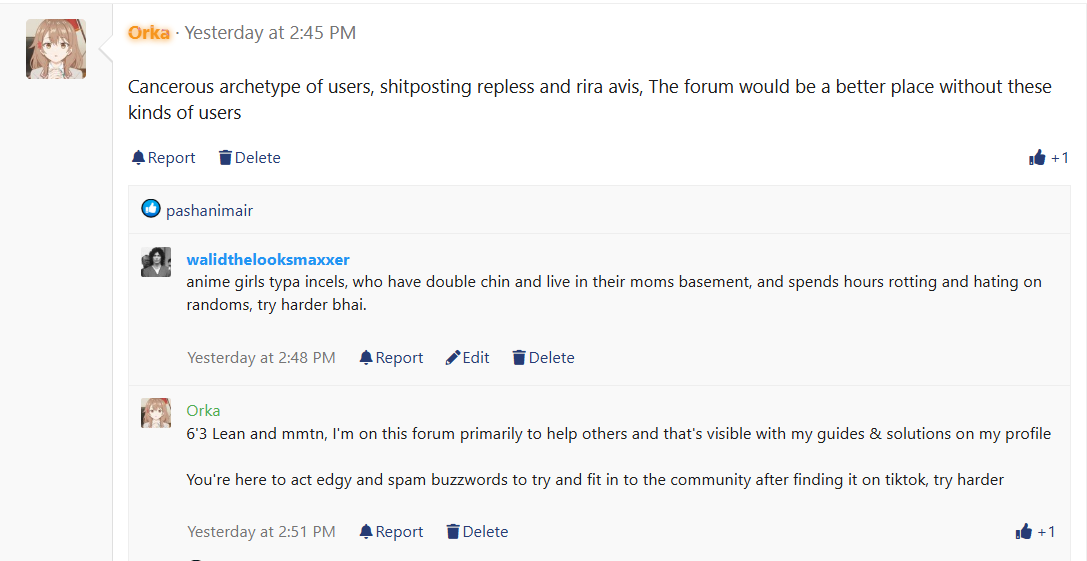This screenshot has width=1087, height=561.
Task: Click the trash Delete icon on walidthelooksmaxxer's comment
Action: click(x=519, y=358)
